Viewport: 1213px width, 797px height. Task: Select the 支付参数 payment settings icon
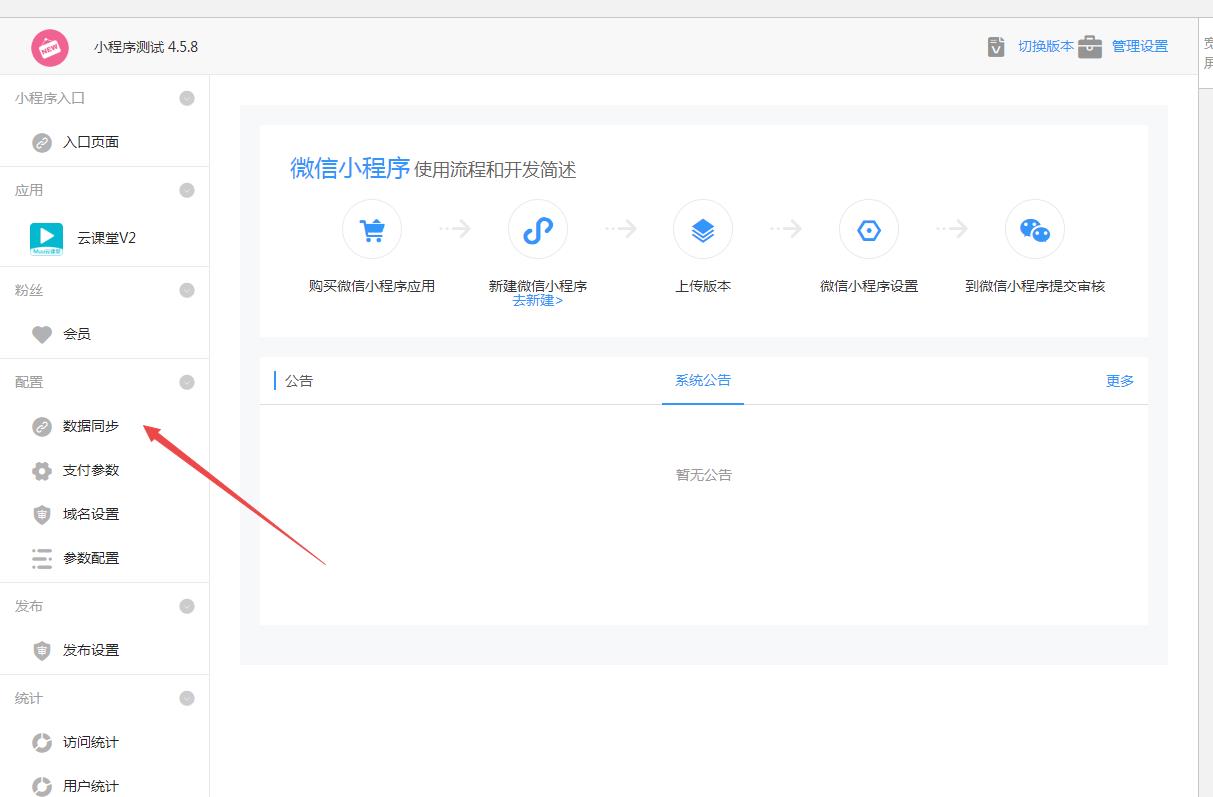point(41,470)
